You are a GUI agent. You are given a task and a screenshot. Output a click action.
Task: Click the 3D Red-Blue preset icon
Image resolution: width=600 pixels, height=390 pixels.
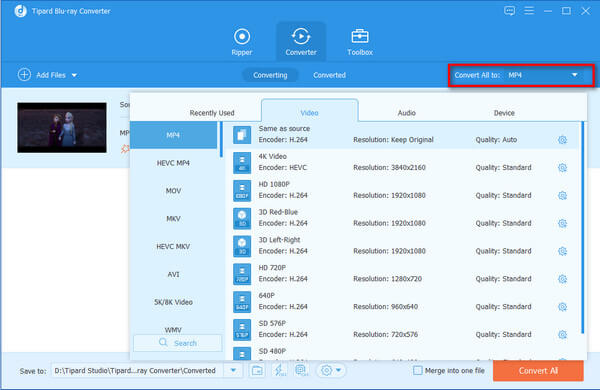pos(242,219)
